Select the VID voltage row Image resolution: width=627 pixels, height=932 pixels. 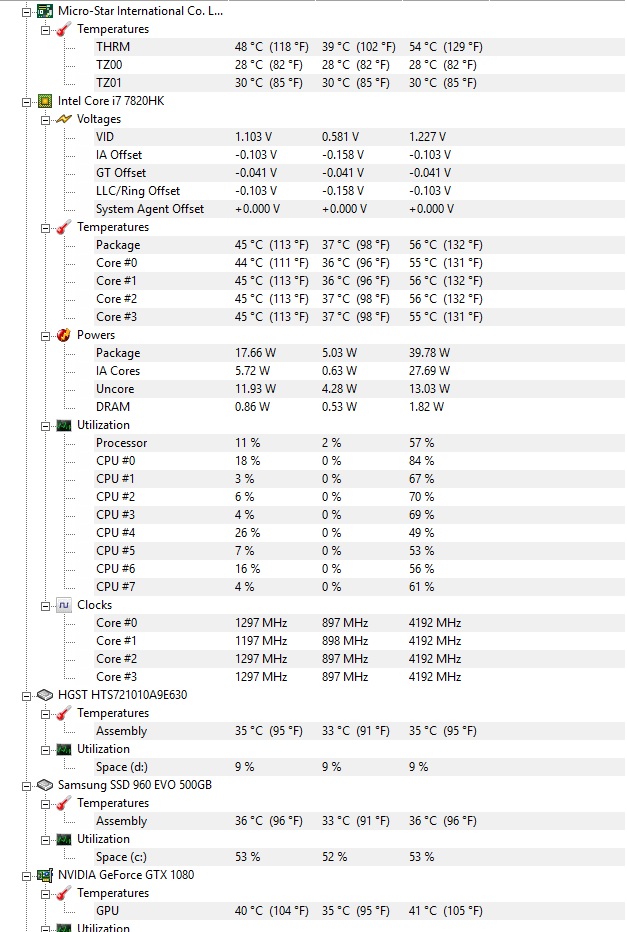coord(345,137)
